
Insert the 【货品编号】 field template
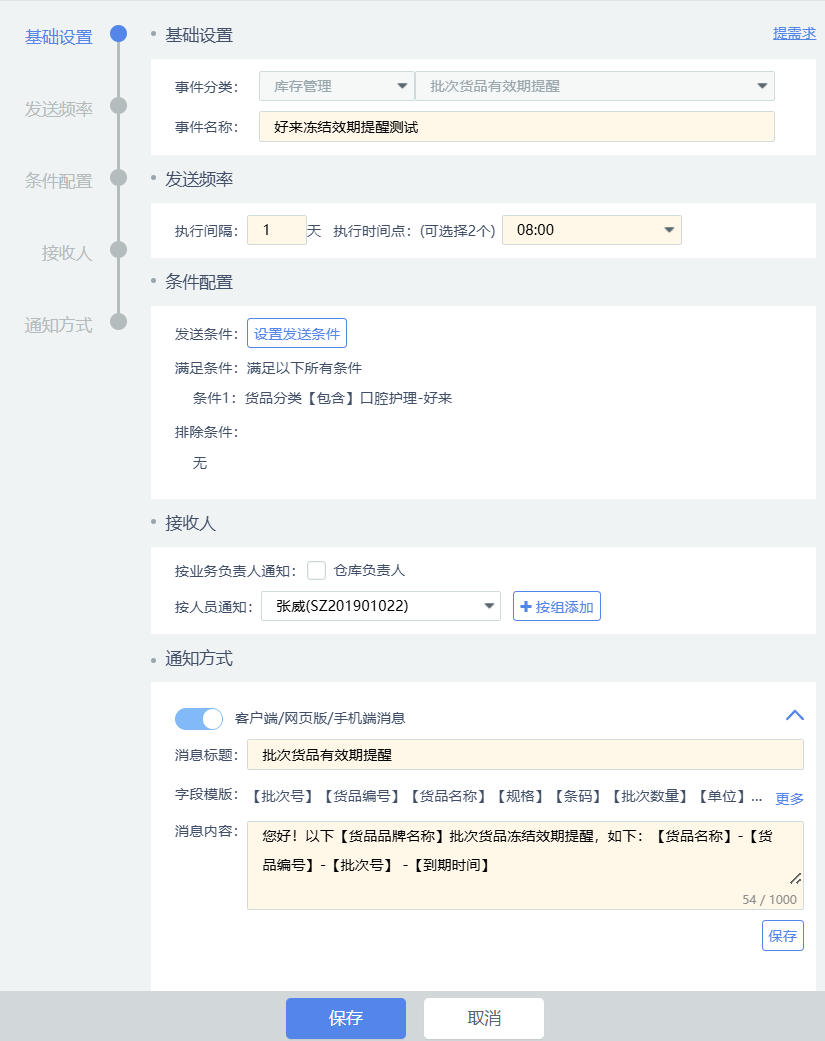pos(362,796)
